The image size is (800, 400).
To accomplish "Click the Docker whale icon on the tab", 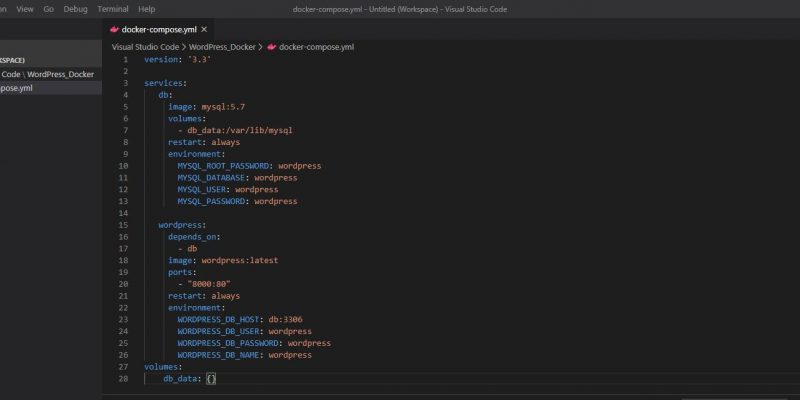I will click(x=114, y=30).
